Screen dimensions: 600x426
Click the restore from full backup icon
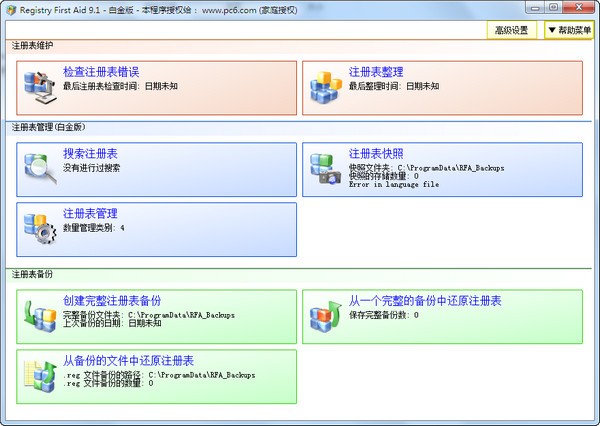click(x=326, y=316)
